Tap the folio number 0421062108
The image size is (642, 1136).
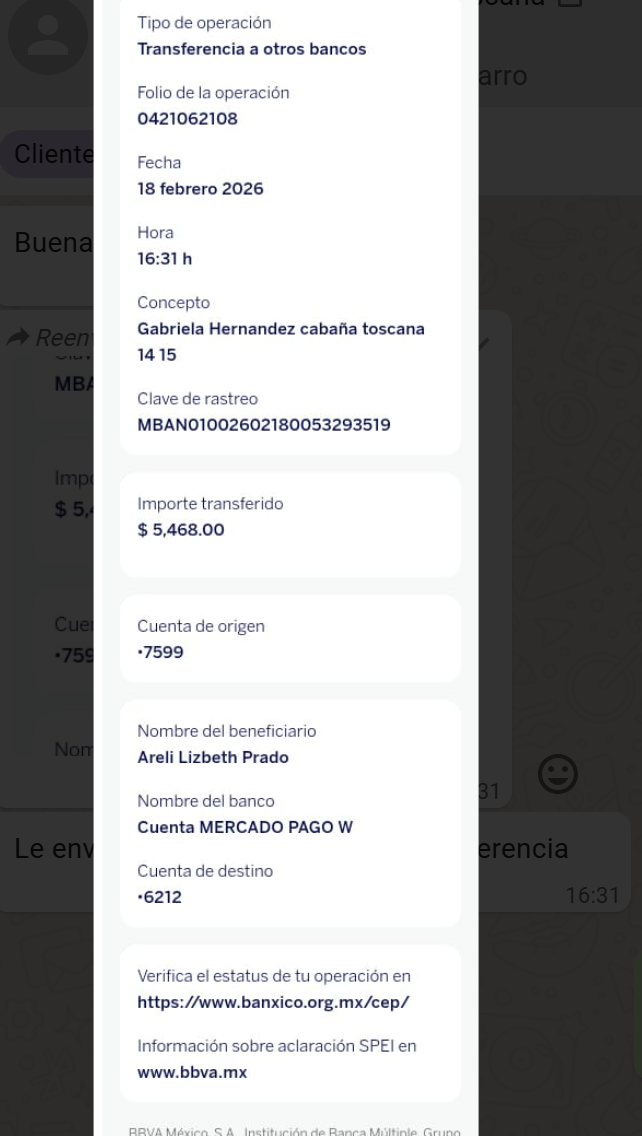click(x=187, y=119)
